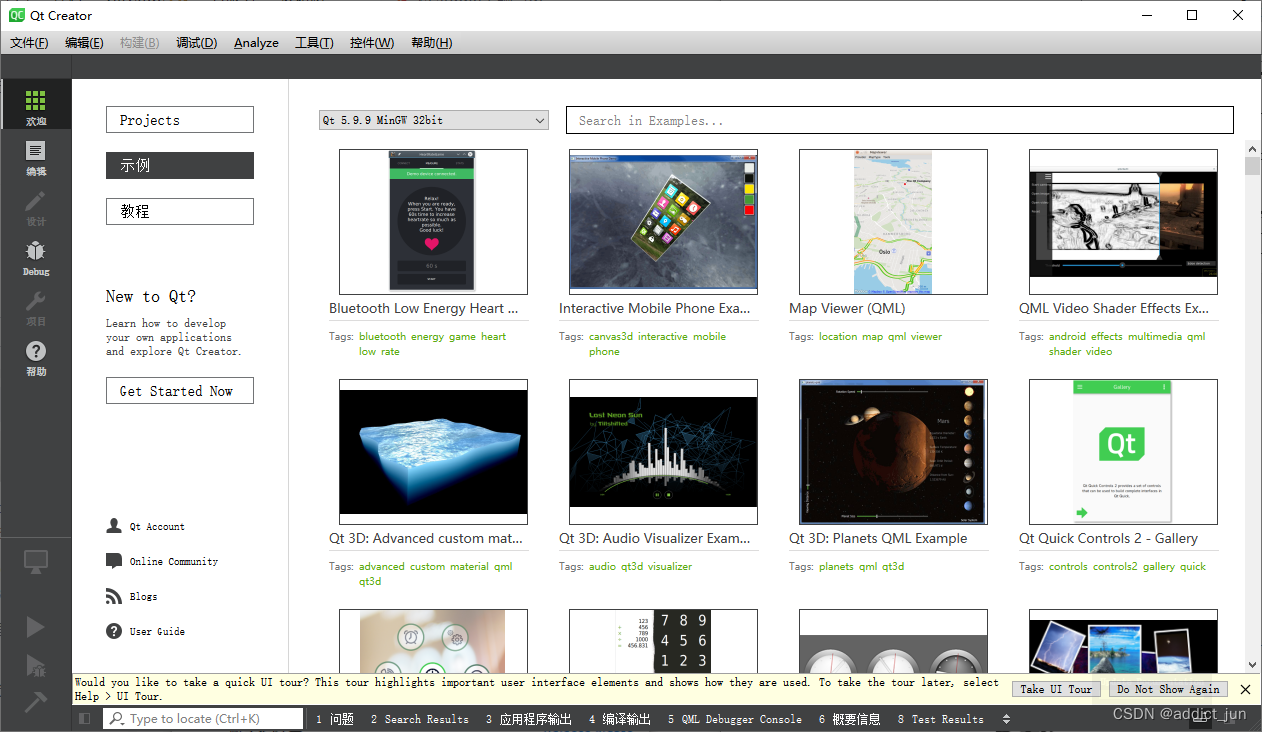Open the 4 编译输出 pane
This screenshot has width=1262, height=732.
(x=620, y=719)
